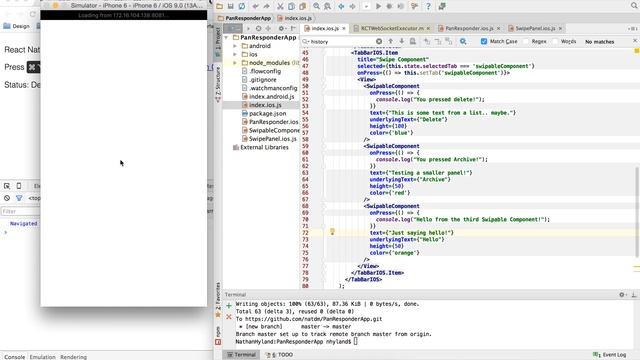
Task: Toggle the Match Case checkbox
Action: (x=484, y=41)
